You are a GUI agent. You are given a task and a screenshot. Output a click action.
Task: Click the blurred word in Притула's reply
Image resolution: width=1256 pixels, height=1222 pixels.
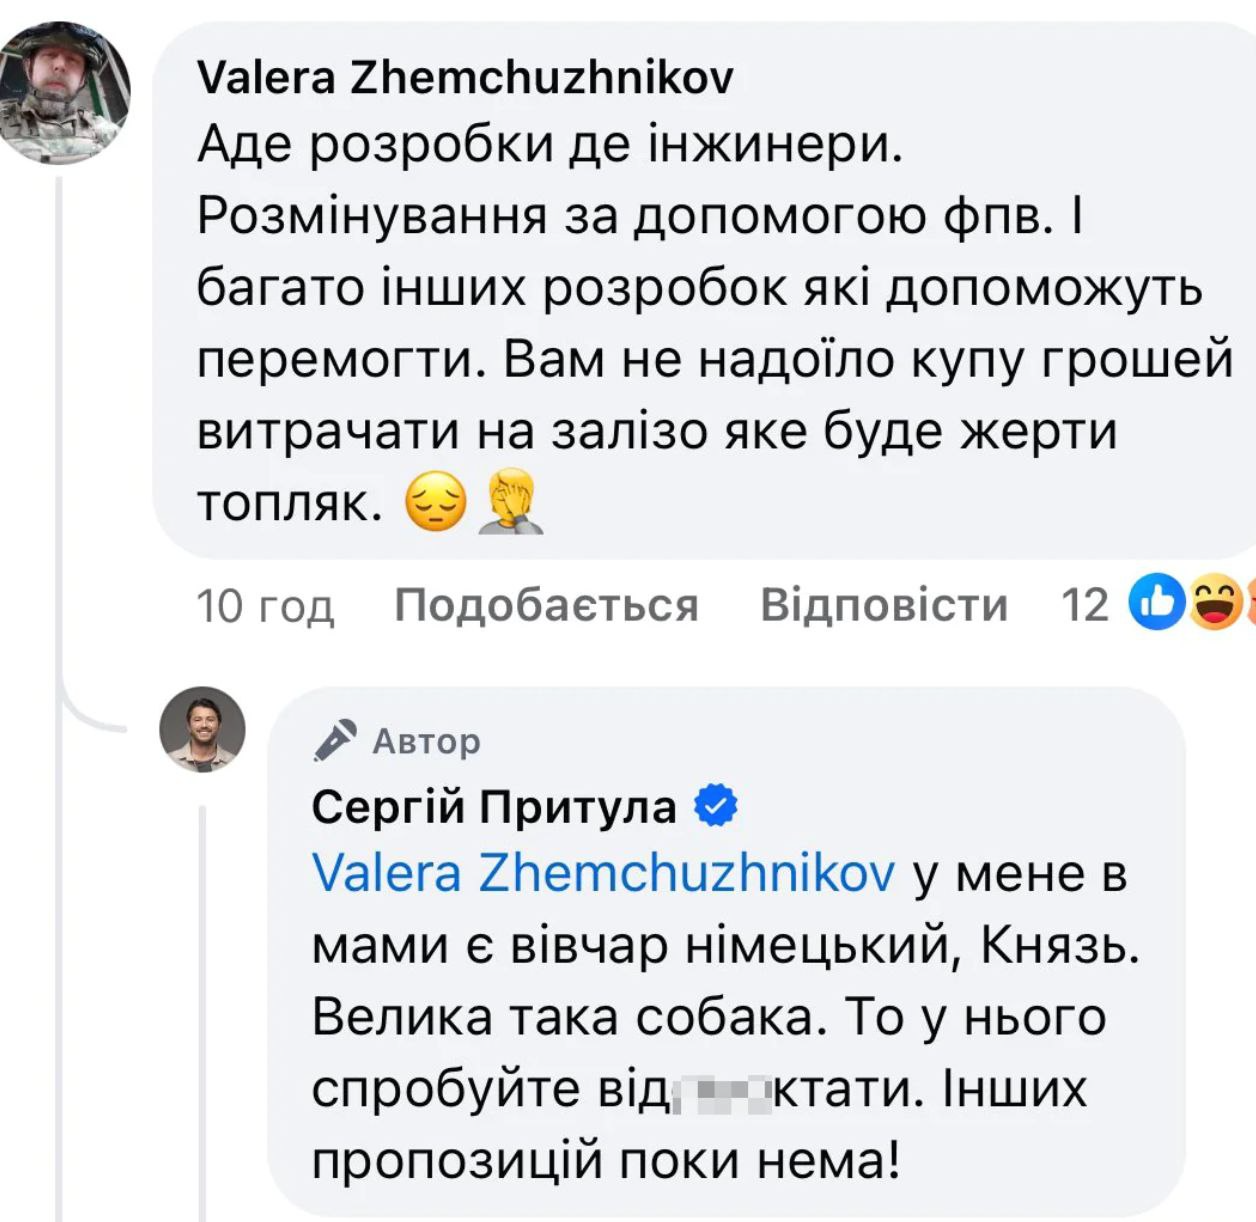(x=722, y=1091)
